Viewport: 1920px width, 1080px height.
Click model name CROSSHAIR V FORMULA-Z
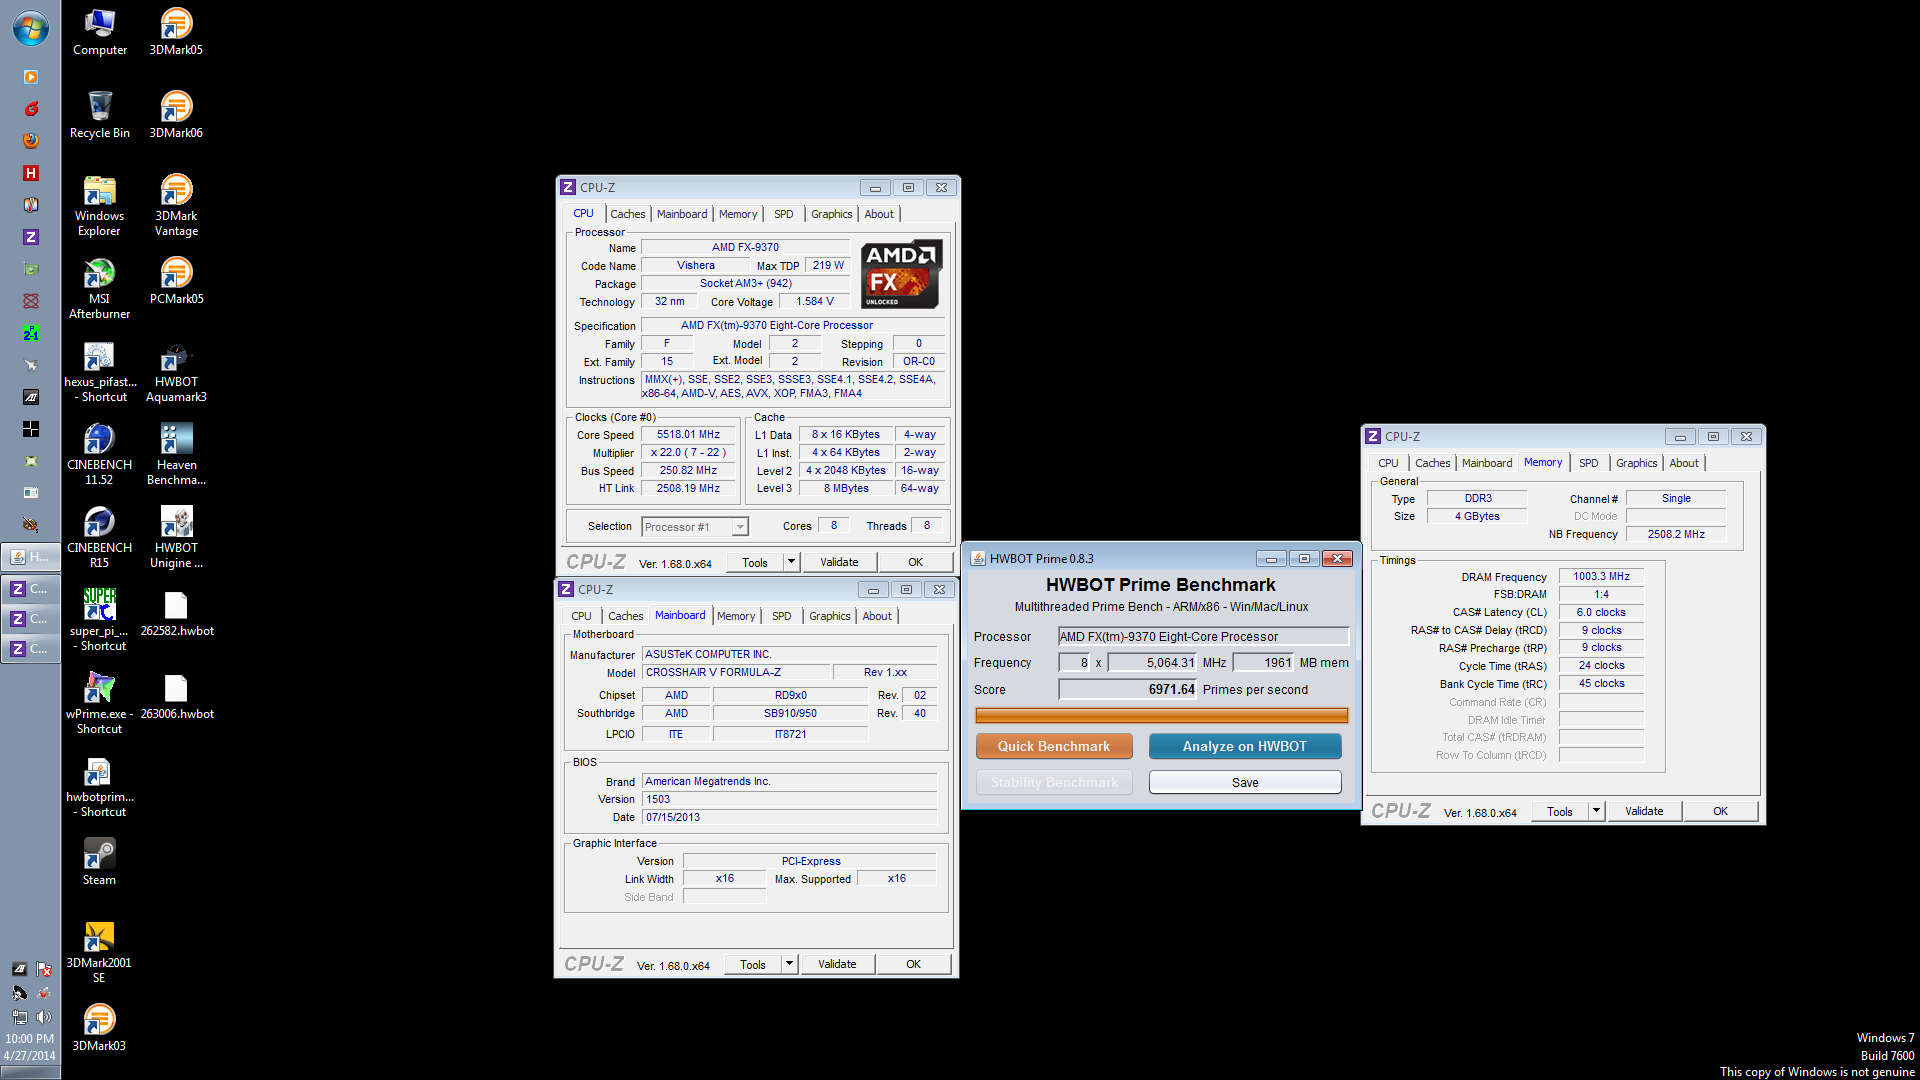[x=734, y=672]
